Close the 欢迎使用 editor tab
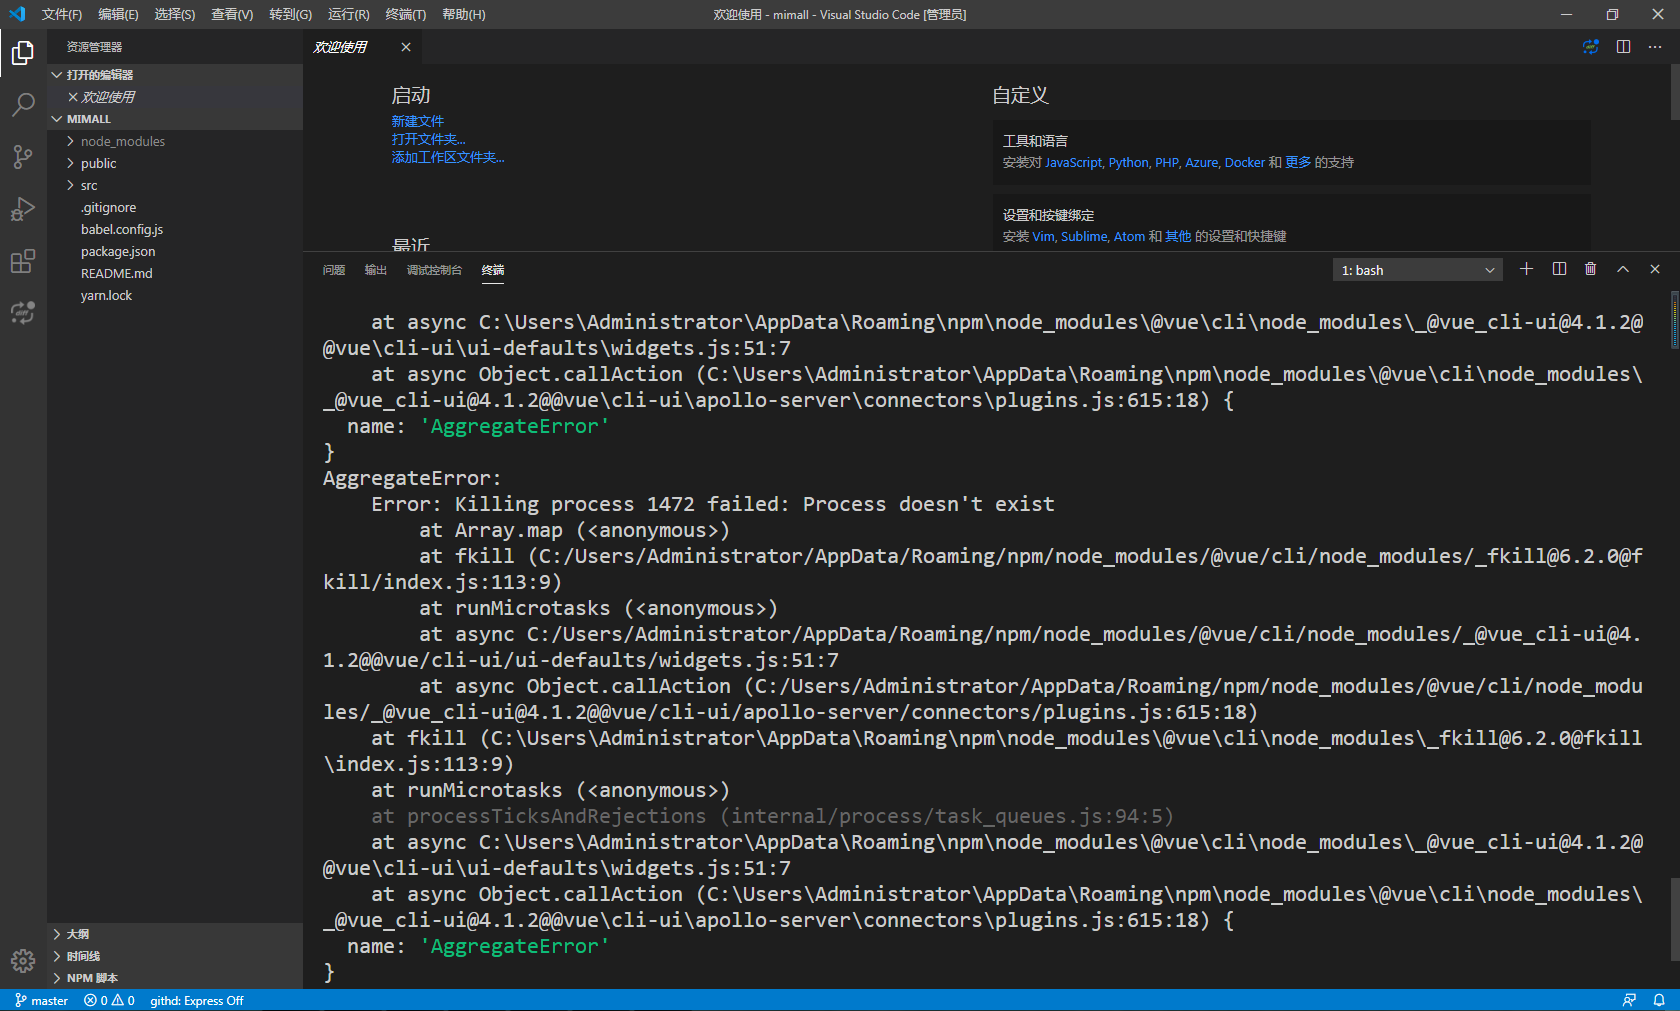This screenshot has height=1011, width=1680. click(406, 47)
